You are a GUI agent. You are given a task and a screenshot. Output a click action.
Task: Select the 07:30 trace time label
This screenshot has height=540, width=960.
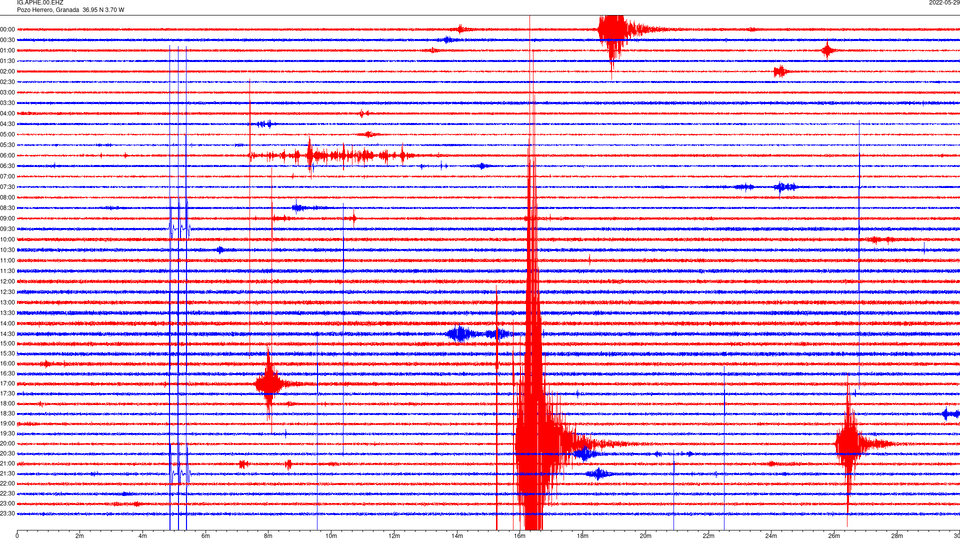point(8,187)
